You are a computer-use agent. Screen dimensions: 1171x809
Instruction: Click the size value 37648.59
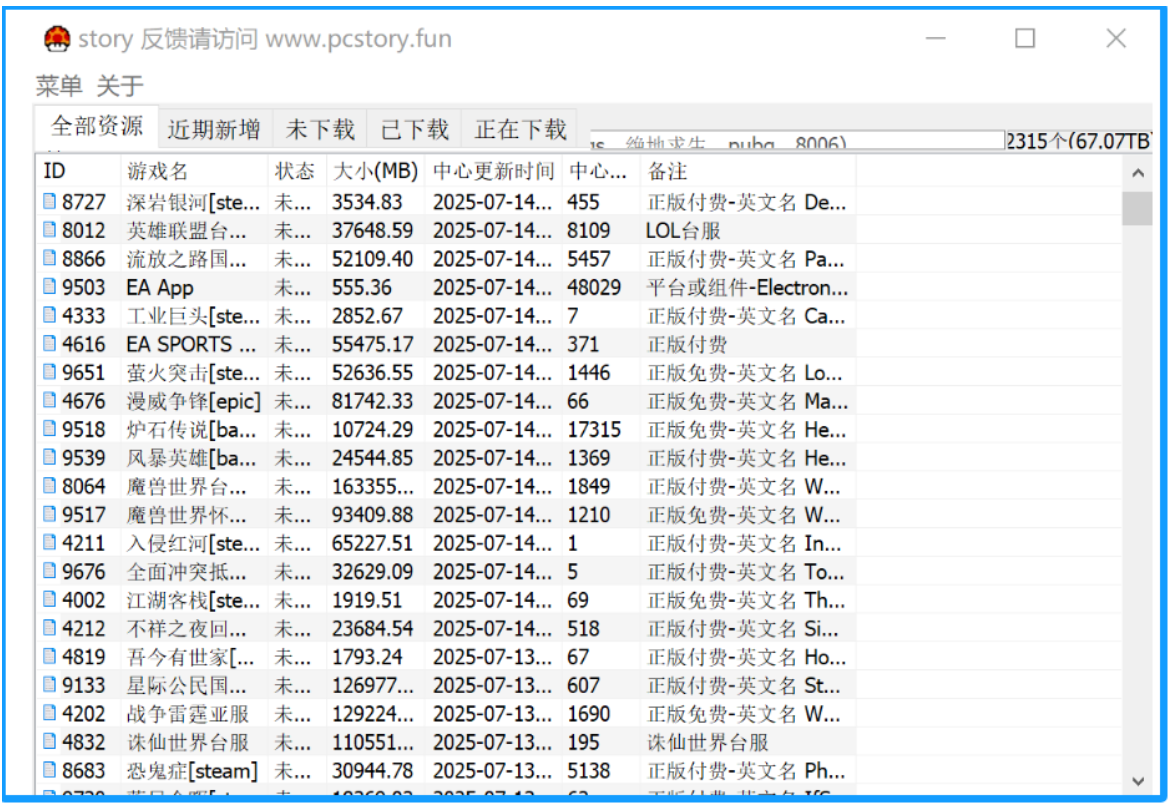click(x=373, y=230)
